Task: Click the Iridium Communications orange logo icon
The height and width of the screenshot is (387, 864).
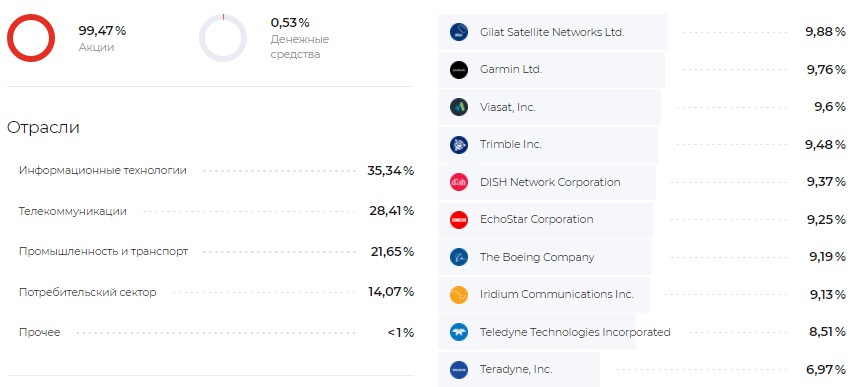Action: tap(458, 294)
